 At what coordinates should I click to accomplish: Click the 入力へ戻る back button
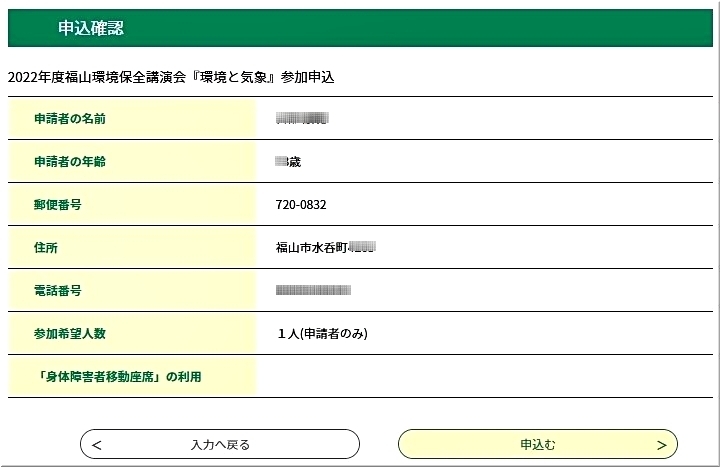tap(220, 444)
